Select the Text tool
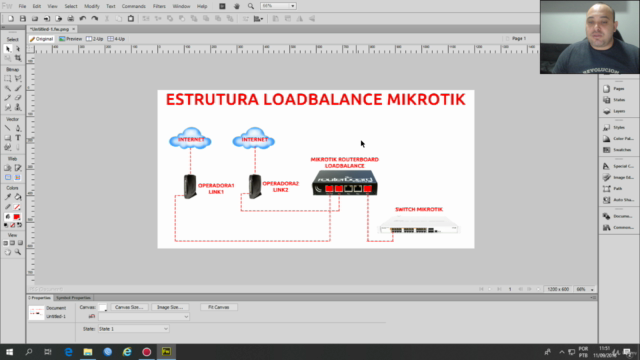 point(18,138)
